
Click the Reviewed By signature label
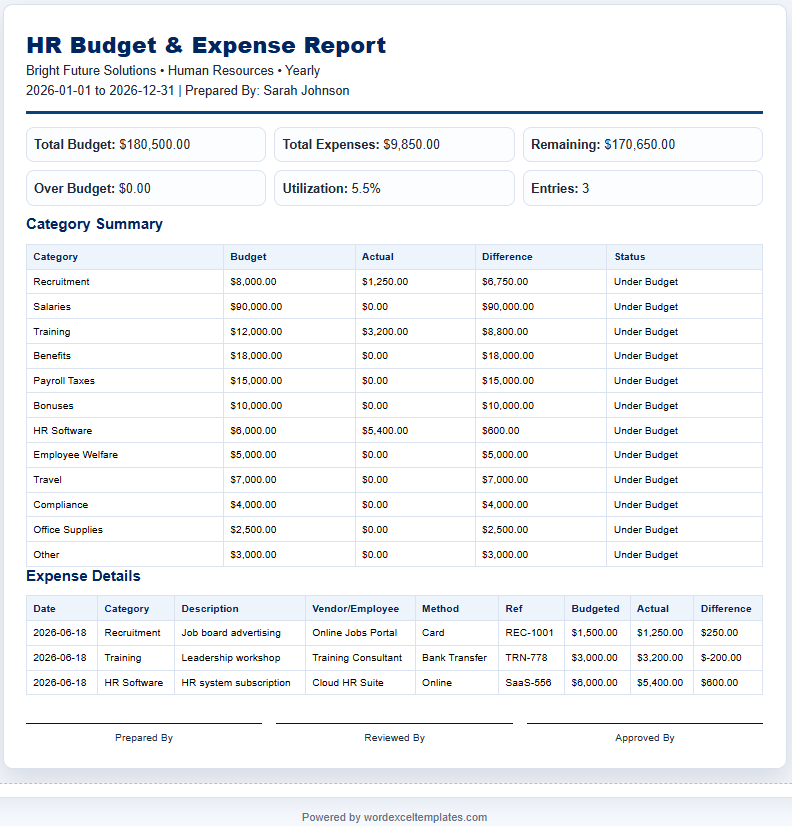394,738
